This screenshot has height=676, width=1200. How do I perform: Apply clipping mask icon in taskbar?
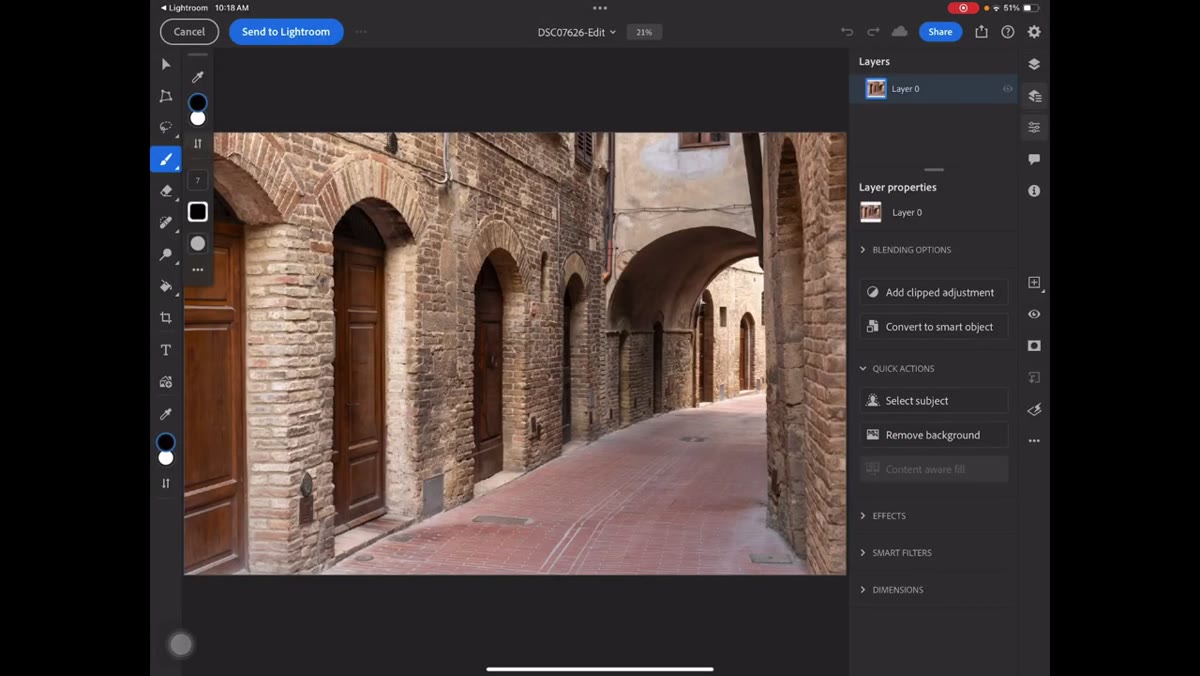(x=1034, y=378)
